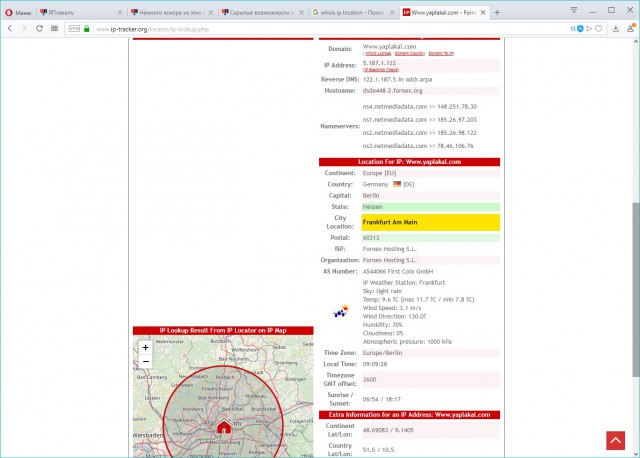Open the ad blocker badge showing 13
Image resolution: width=640 pixels, height=458 pixels.
[577, 29]
